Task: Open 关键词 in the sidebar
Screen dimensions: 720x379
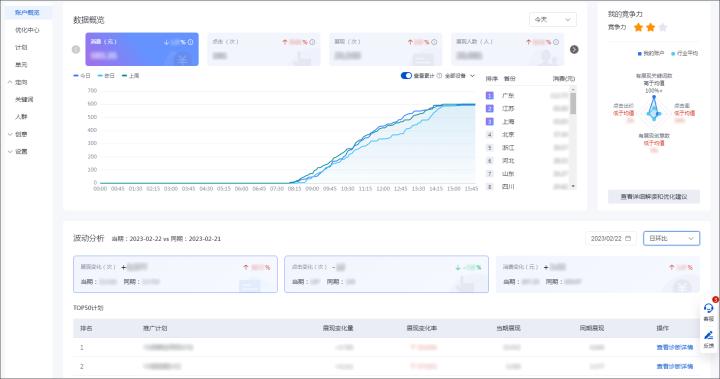Action: 24,99
